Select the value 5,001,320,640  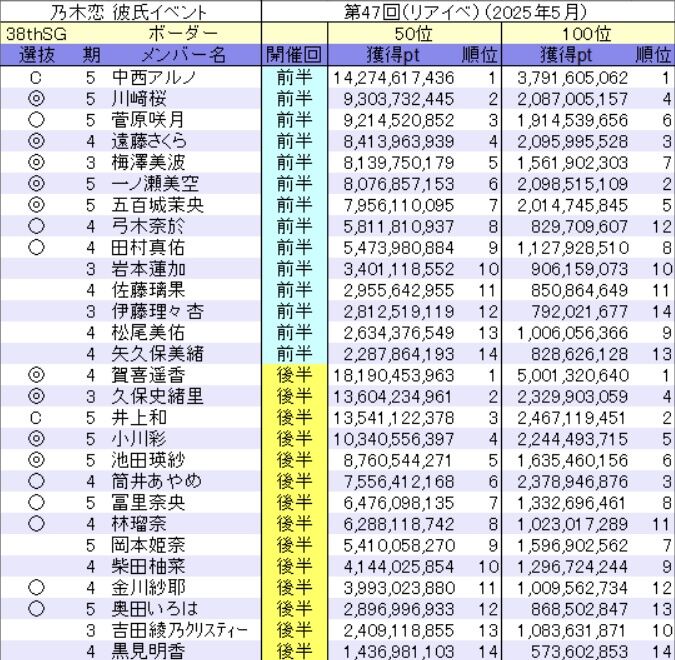click(x=573, y=375)
